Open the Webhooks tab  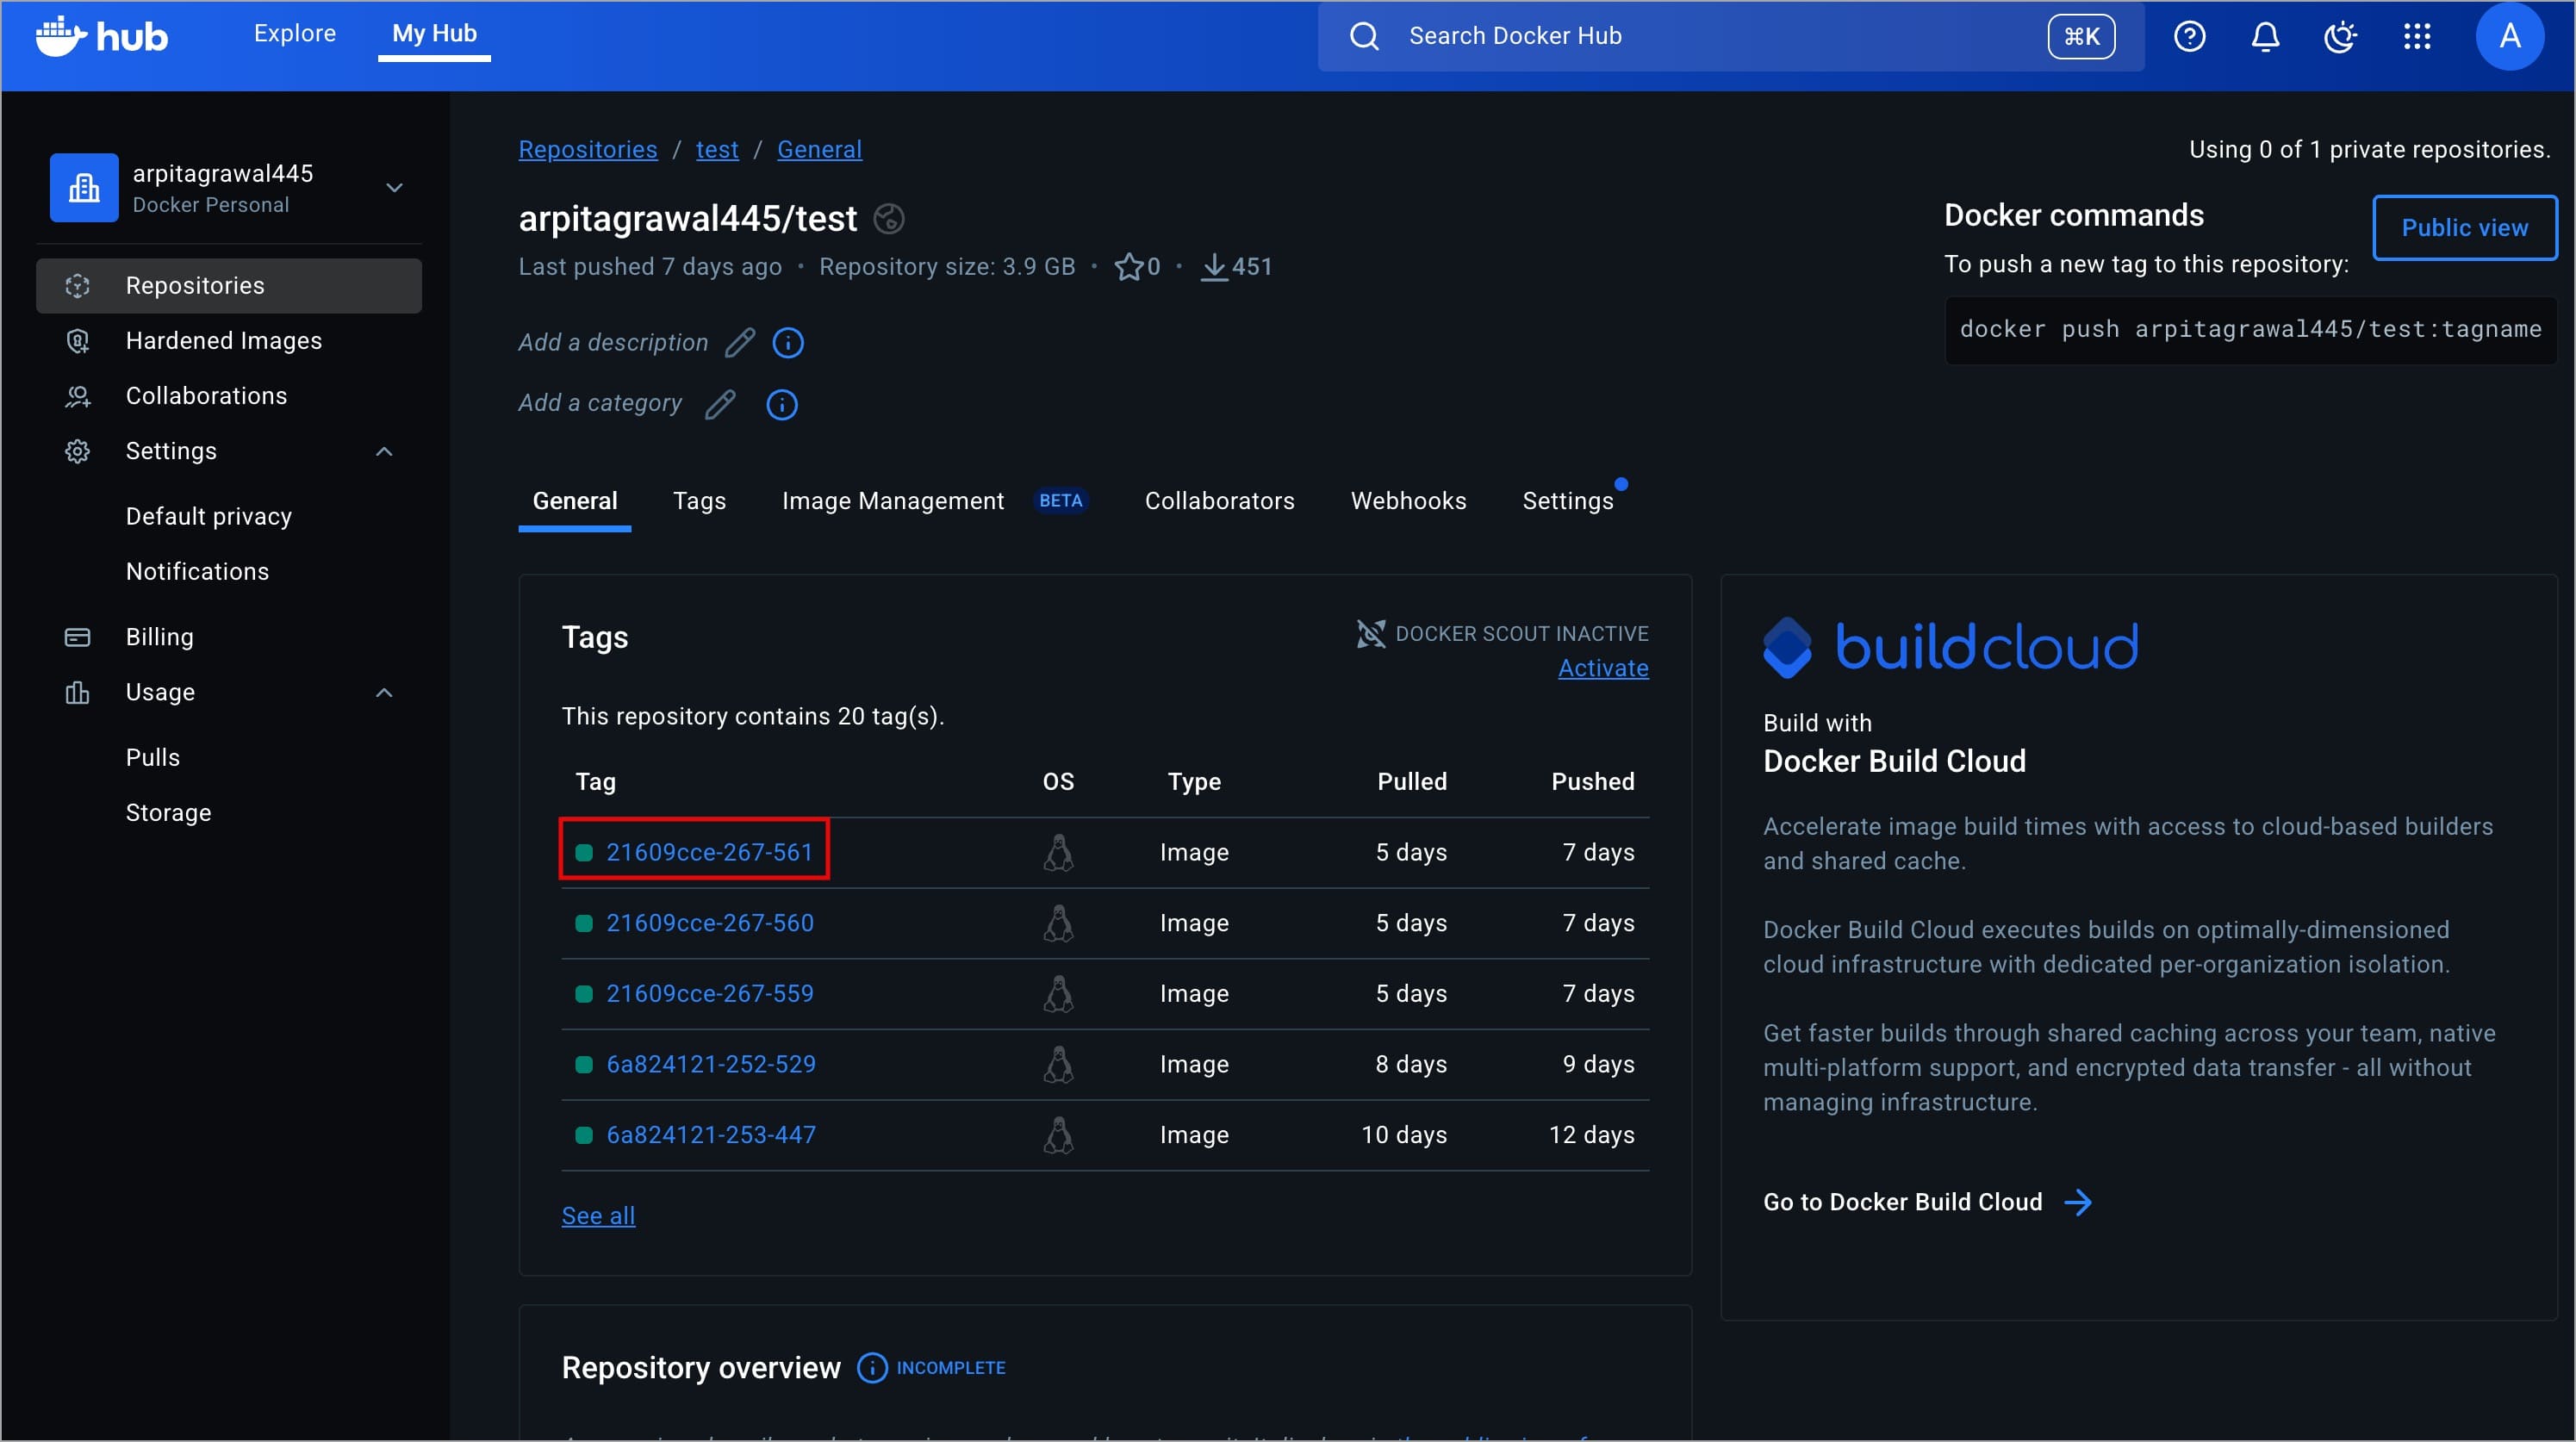(1408, 501)
